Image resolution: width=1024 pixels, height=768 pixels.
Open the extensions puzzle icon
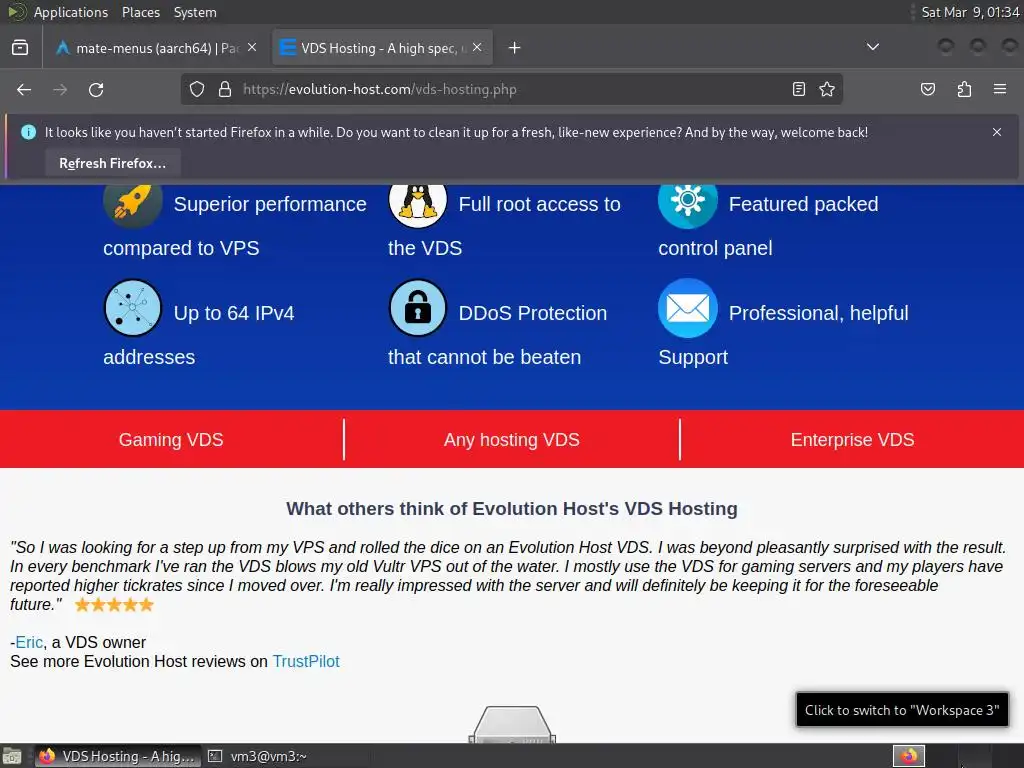tap(964, 89)
